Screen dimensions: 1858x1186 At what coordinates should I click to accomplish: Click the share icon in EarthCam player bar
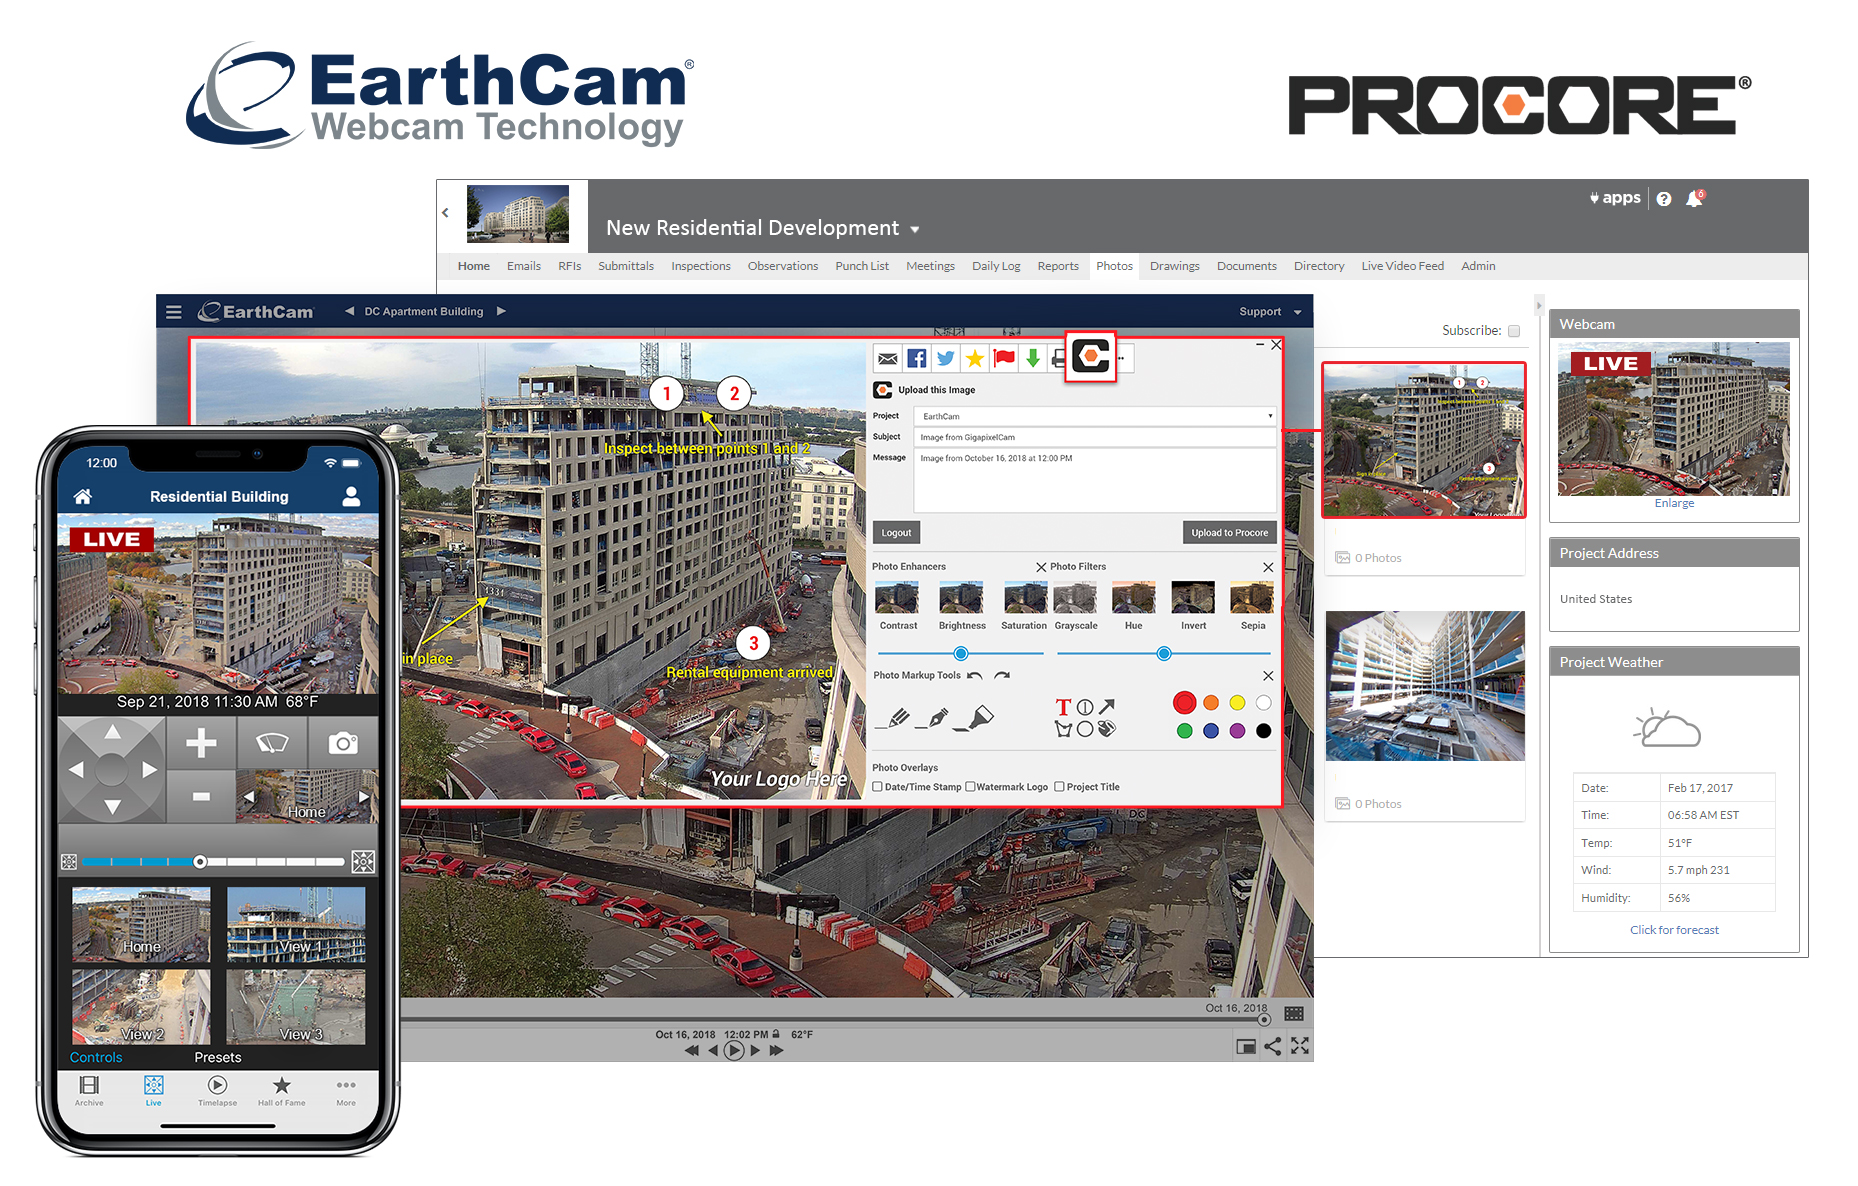point(1272,1046)
